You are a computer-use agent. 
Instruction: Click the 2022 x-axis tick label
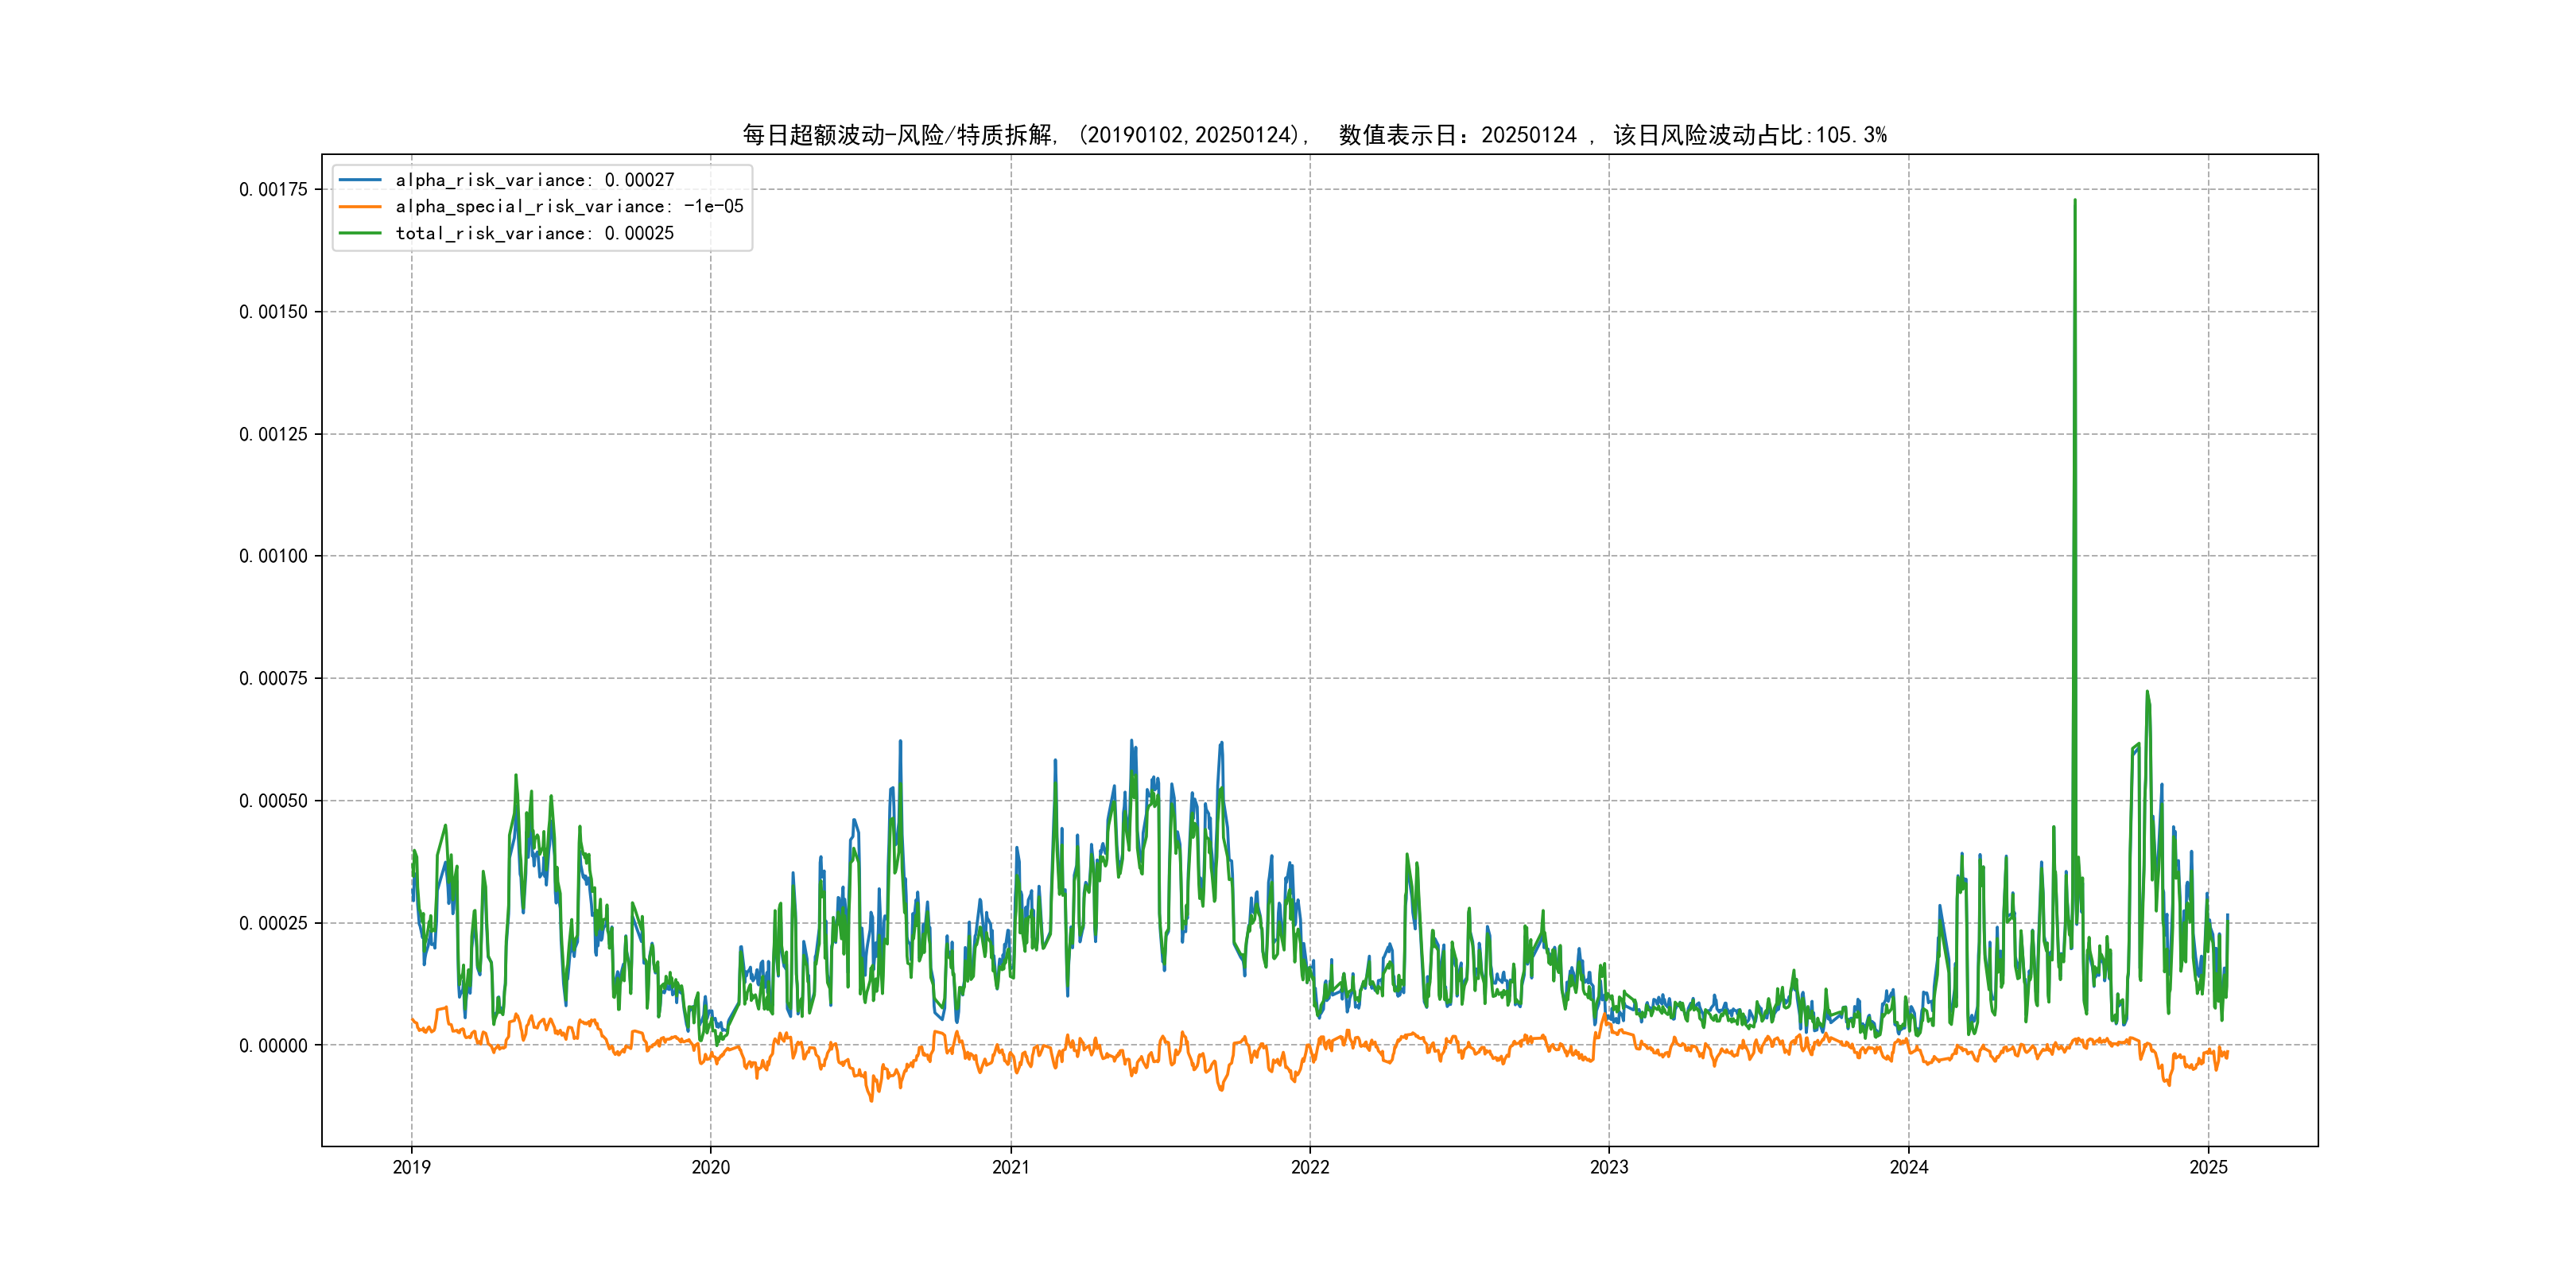click(x=1310, y=1167)
